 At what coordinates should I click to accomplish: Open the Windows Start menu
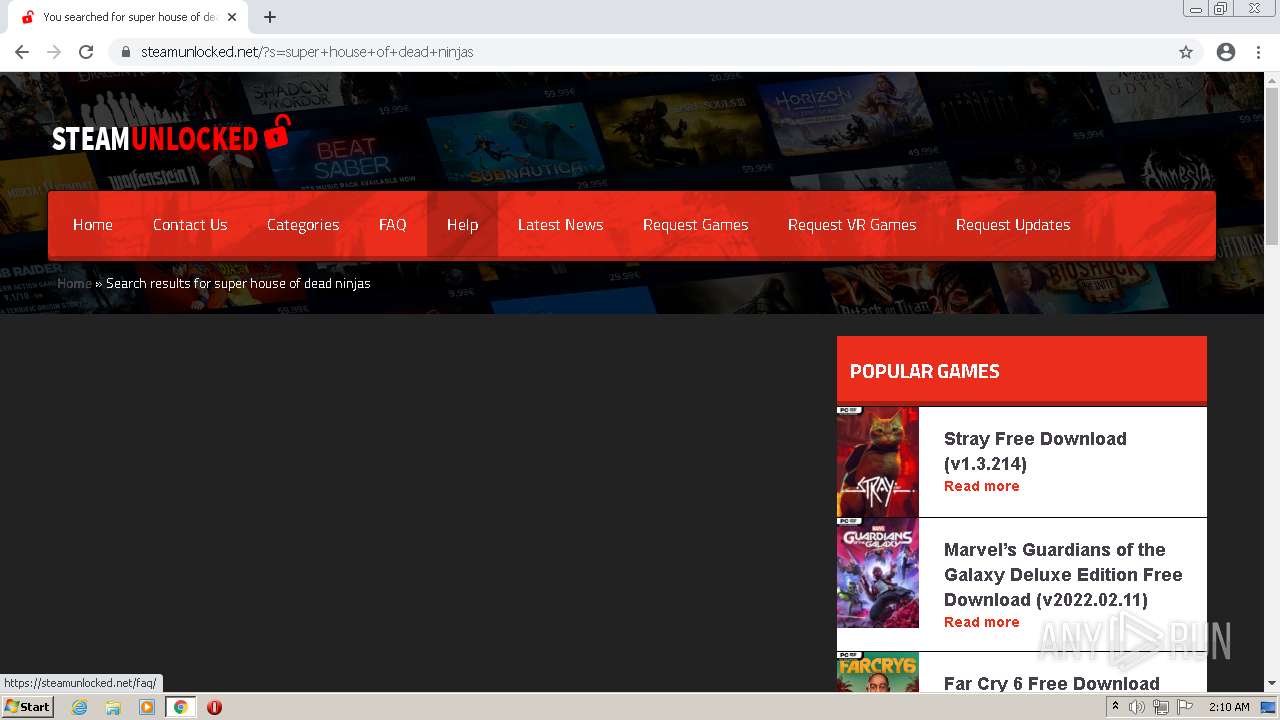[27, 707]
